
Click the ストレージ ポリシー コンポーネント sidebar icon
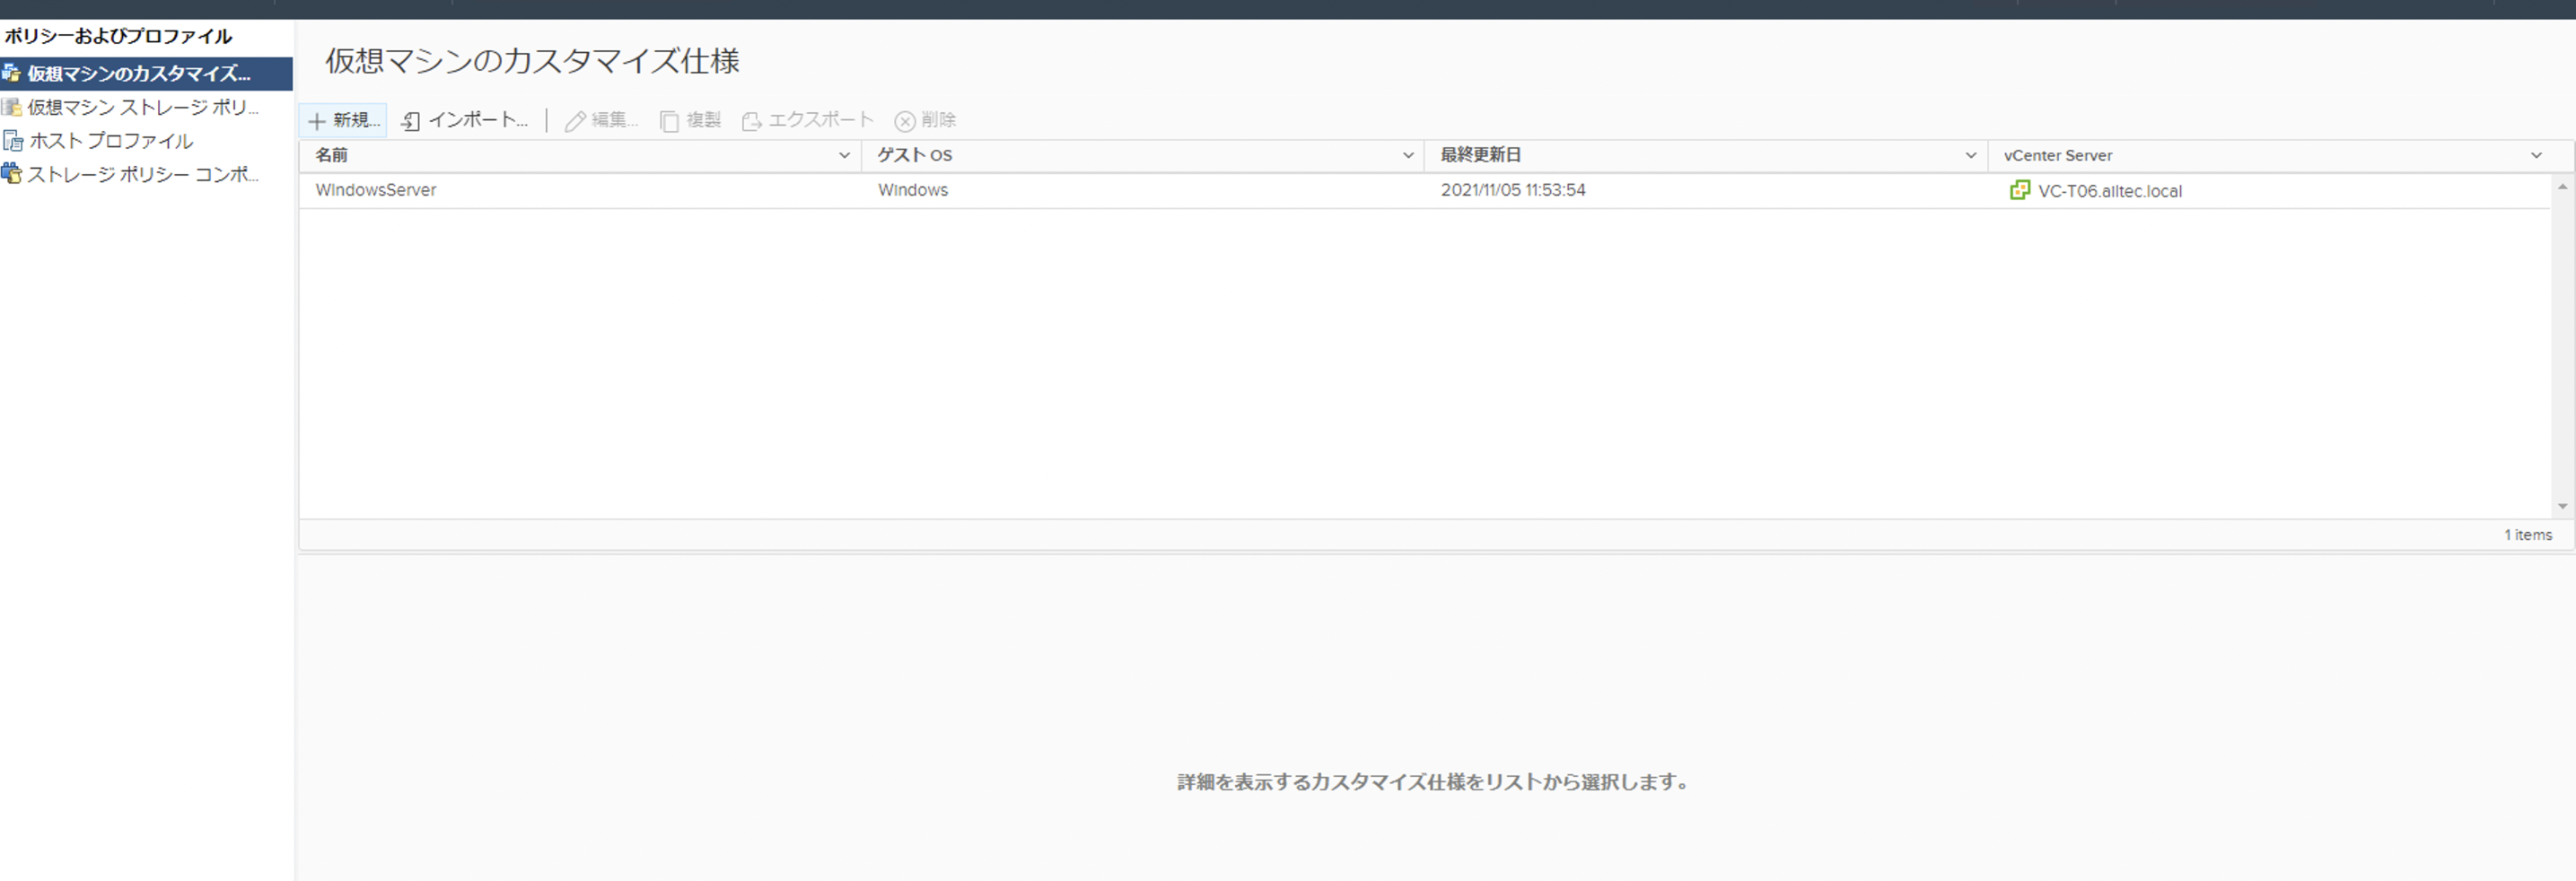coord(13,174)
